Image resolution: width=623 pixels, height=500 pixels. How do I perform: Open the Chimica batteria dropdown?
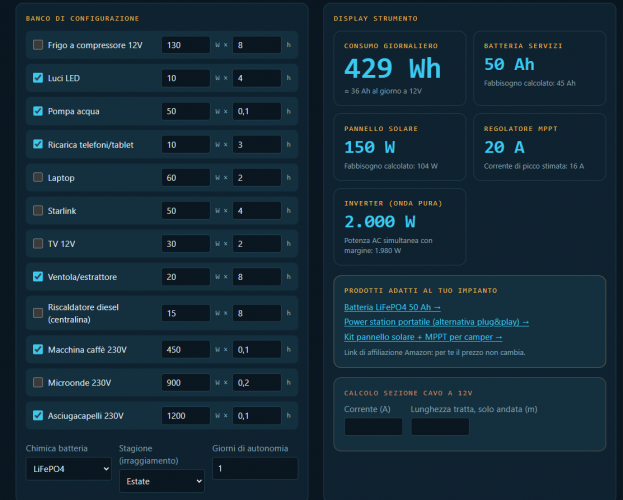click(69, 469)
